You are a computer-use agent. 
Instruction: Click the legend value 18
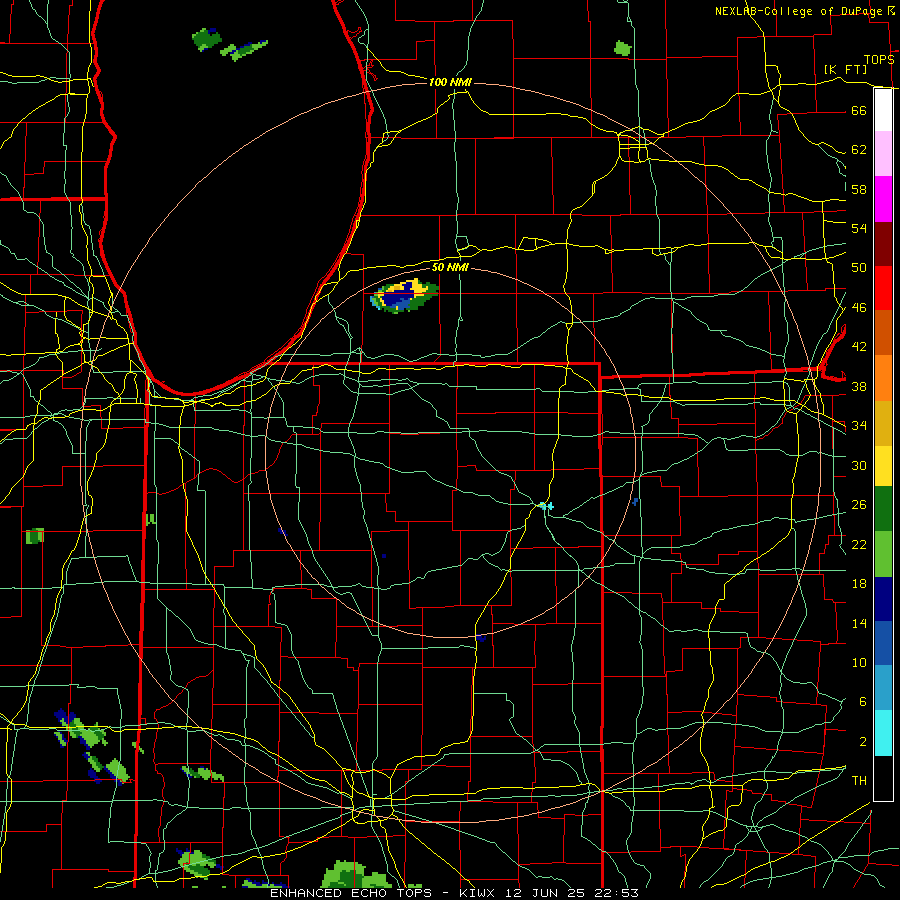coord(859,584)
